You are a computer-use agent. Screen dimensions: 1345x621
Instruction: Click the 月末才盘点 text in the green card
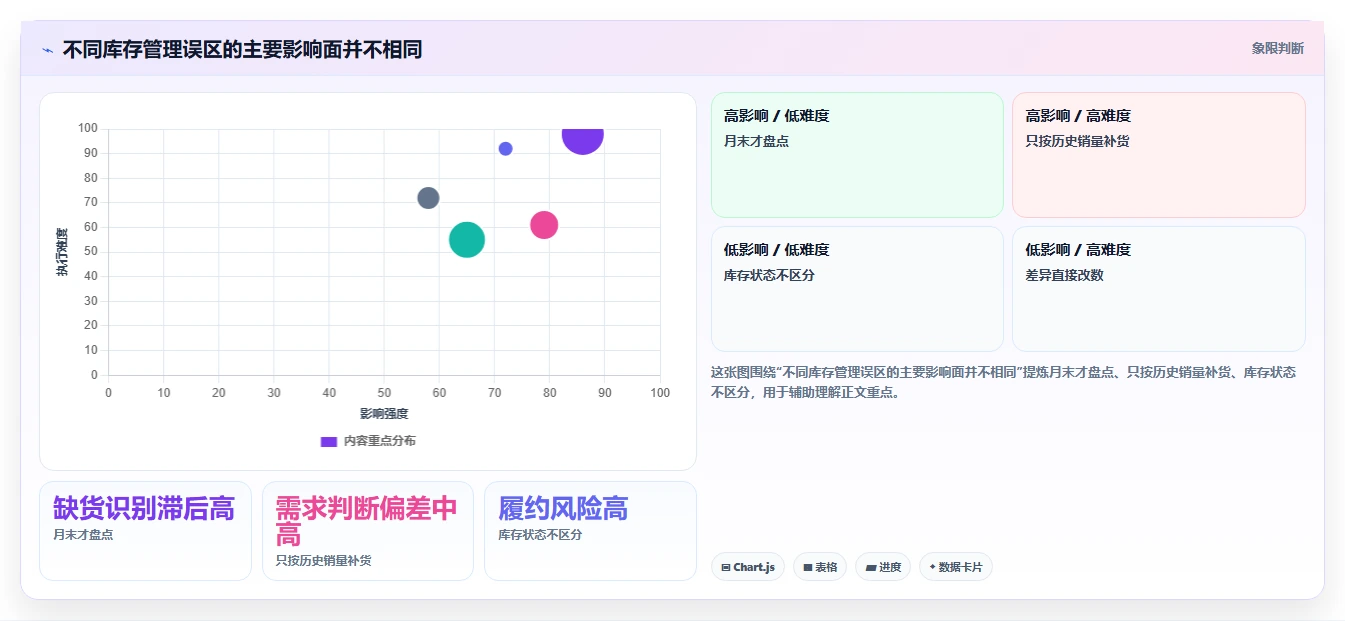756,141
